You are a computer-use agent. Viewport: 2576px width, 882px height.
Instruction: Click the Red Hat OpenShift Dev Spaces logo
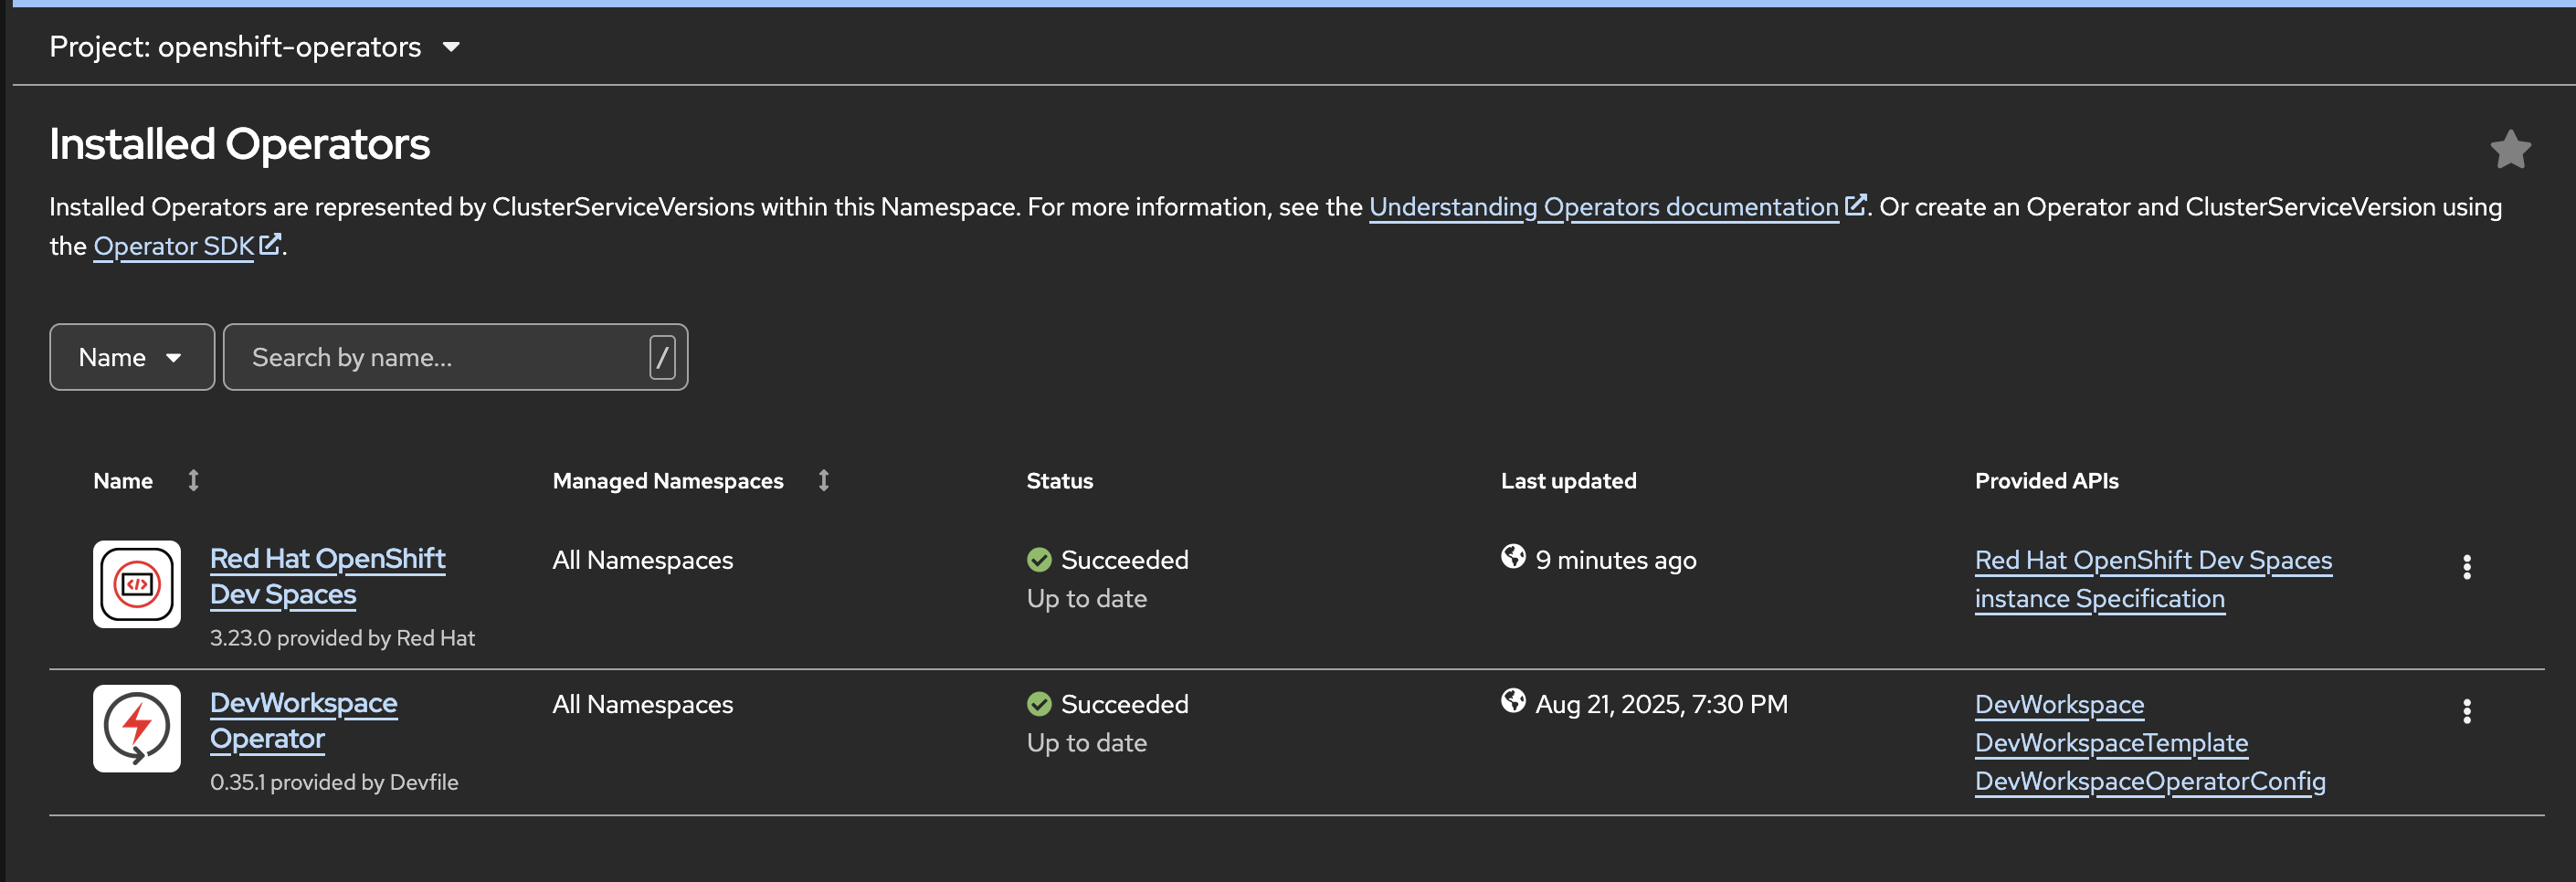(x=137, y=584)
